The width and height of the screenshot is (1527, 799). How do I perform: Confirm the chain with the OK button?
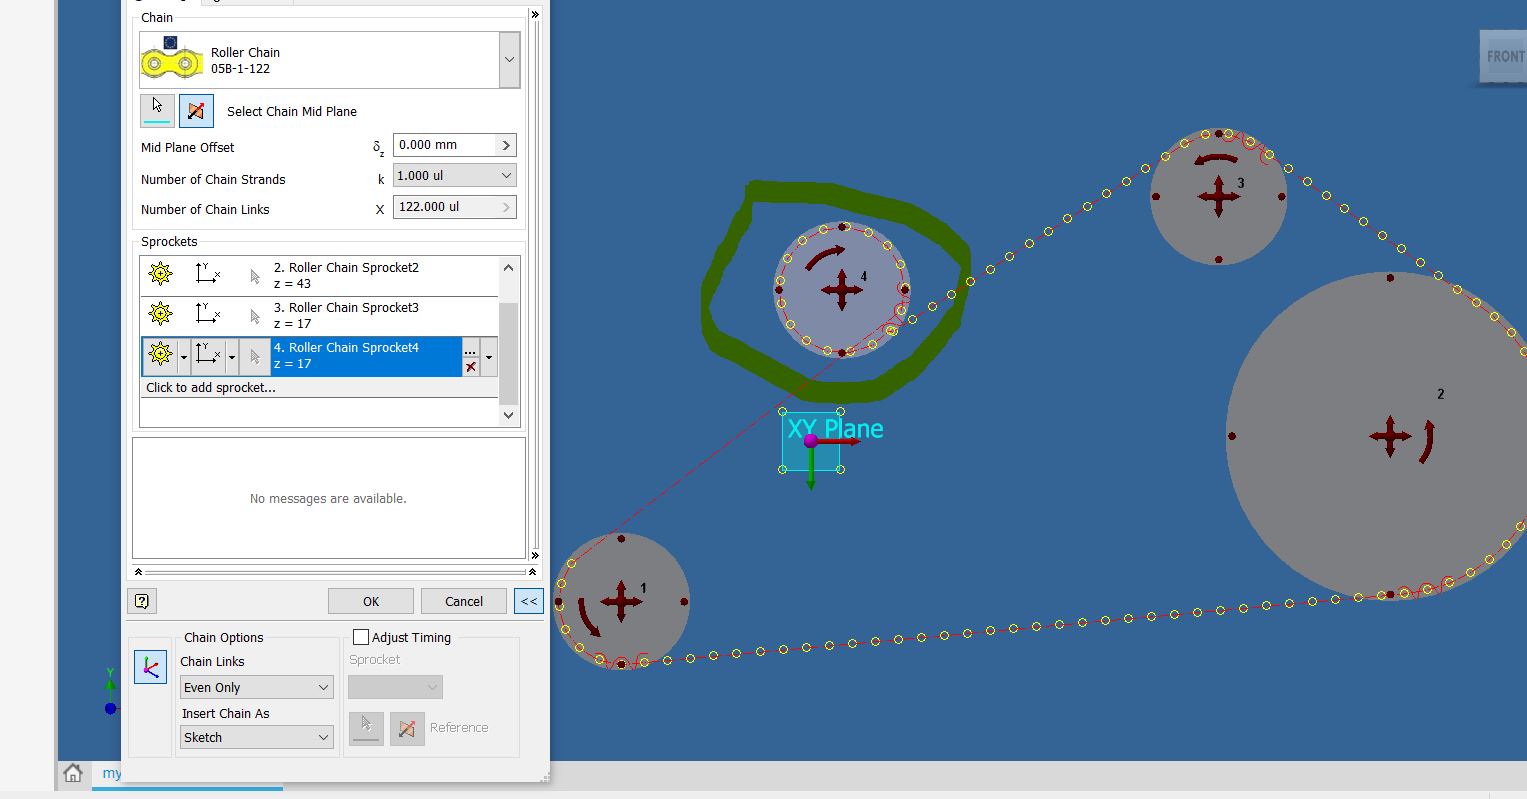coord(370,600)
